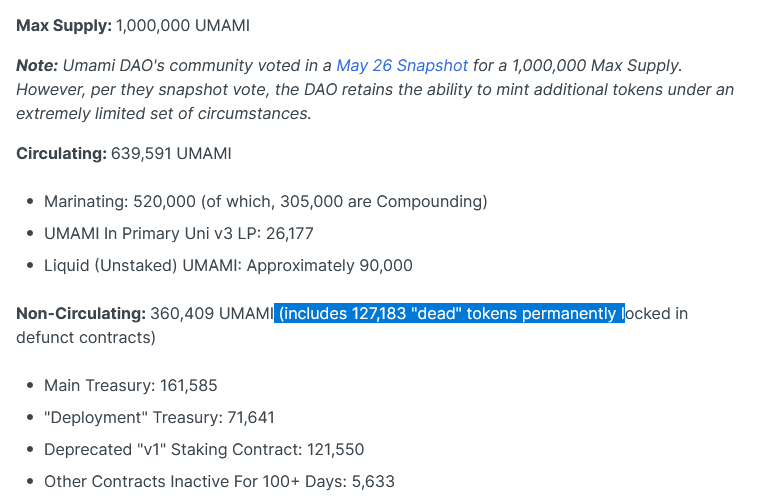Click the Non-Circulating bold label

click(81, 314)
